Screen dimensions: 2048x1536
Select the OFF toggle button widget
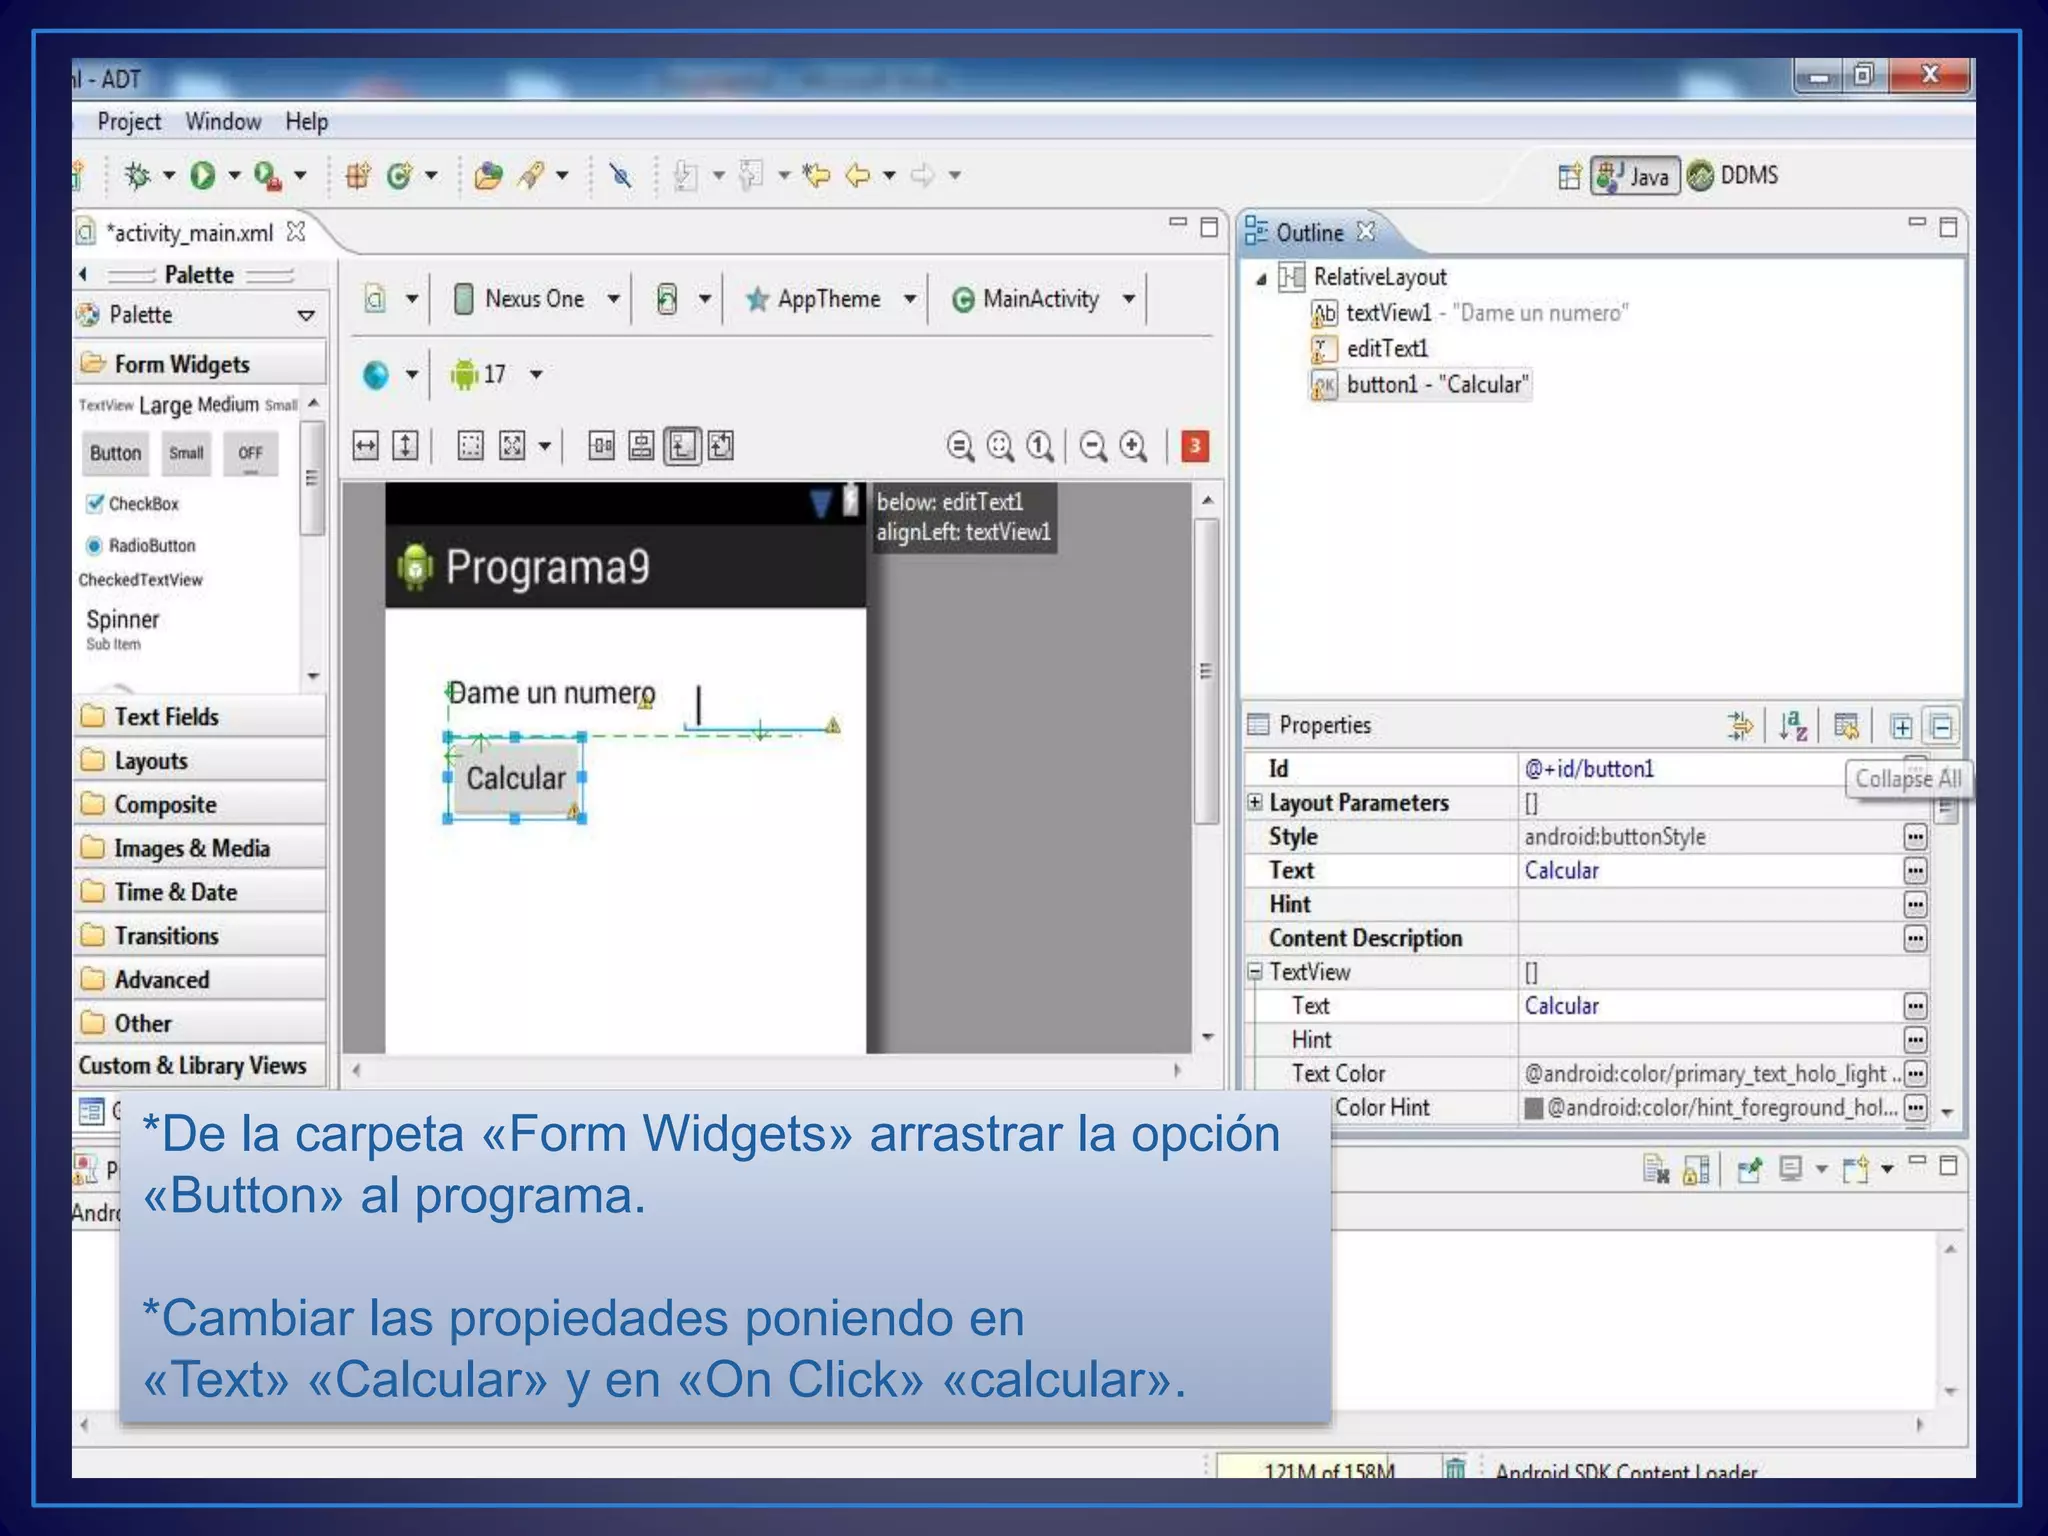click(250, 454)
